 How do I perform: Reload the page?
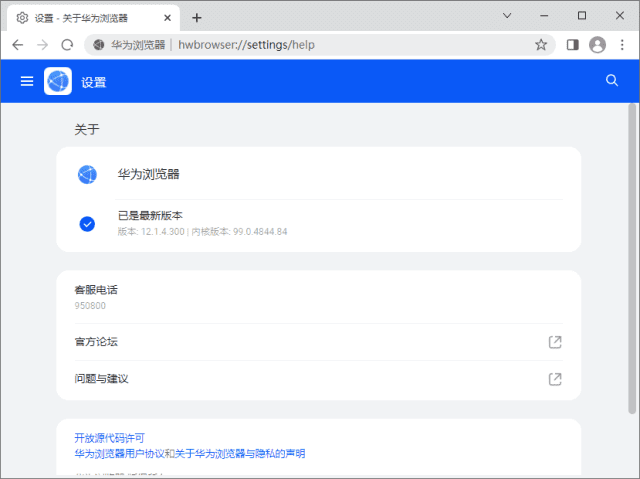coord(67,45)
